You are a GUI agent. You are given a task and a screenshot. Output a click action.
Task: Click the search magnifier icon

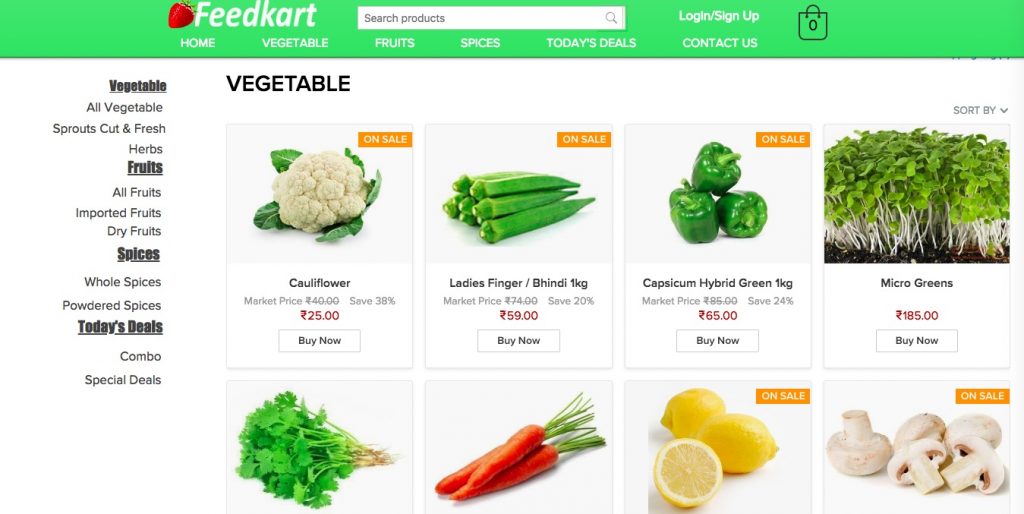[x=611, y=18]
